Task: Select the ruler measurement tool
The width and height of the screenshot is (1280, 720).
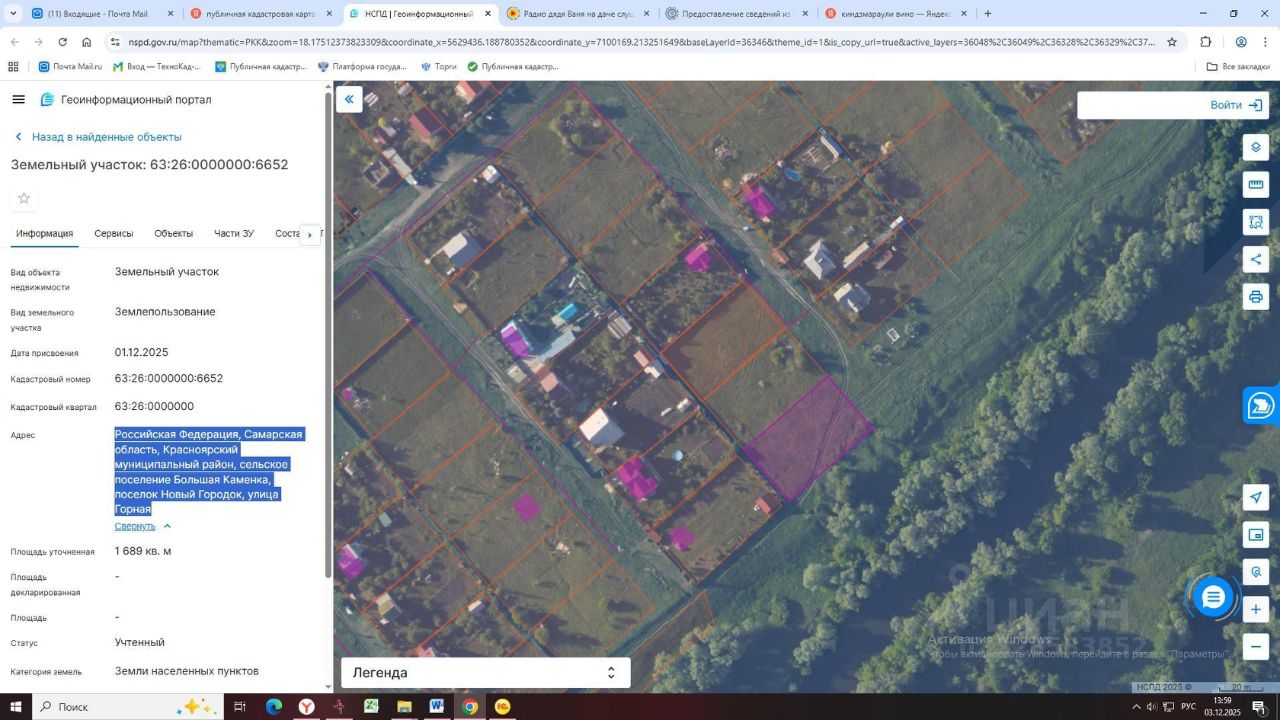Action: [1256, 184]
